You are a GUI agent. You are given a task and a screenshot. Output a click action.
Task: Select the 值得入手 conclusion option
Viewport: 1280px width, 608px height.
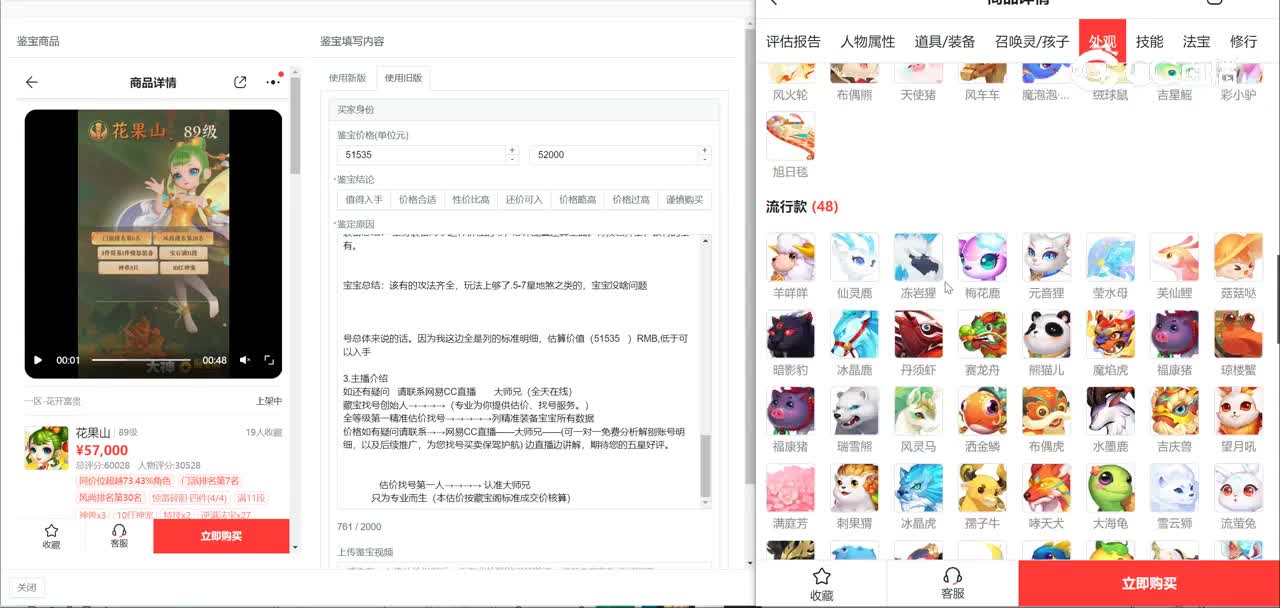tap(364, 199)
